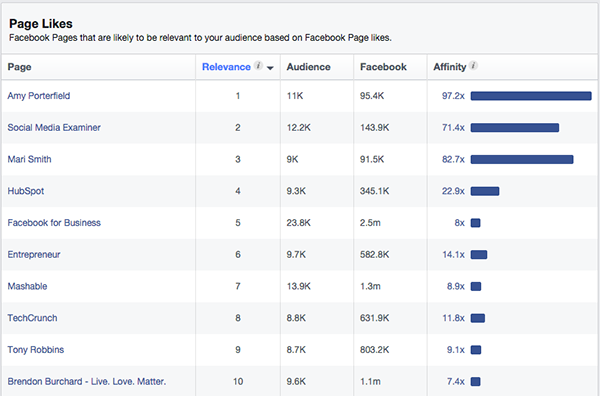Open the TechCrunch page link
Screen dimensions: 600x396
(x=32, y=318)
